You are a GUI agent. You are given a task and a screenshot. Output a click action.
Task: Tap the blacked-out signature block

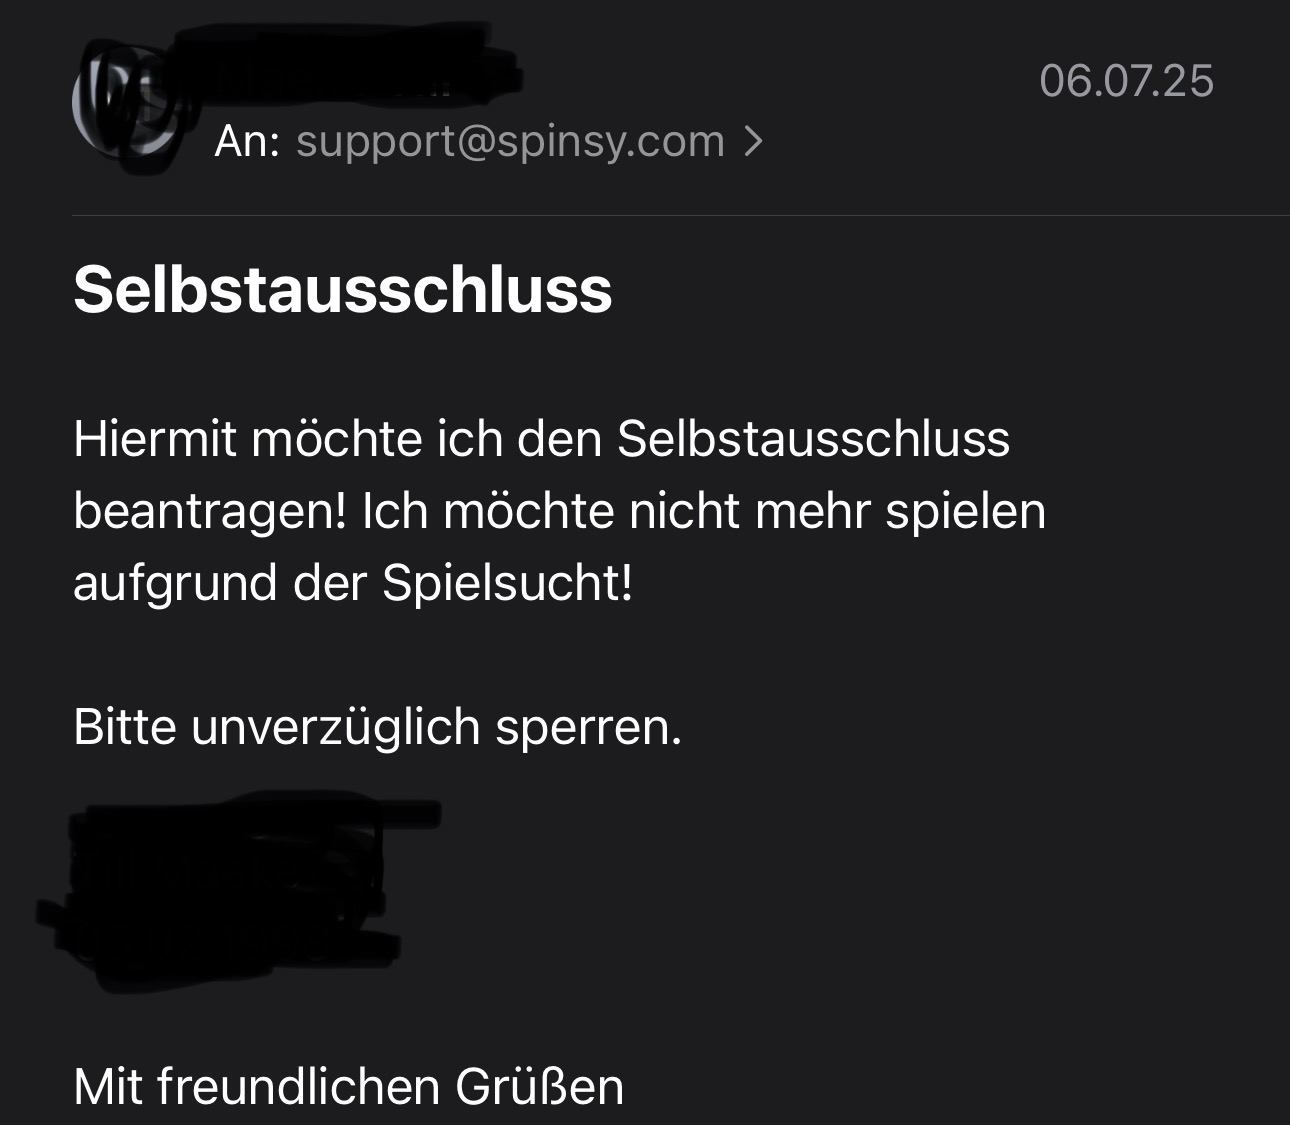(x=238, y=890)
